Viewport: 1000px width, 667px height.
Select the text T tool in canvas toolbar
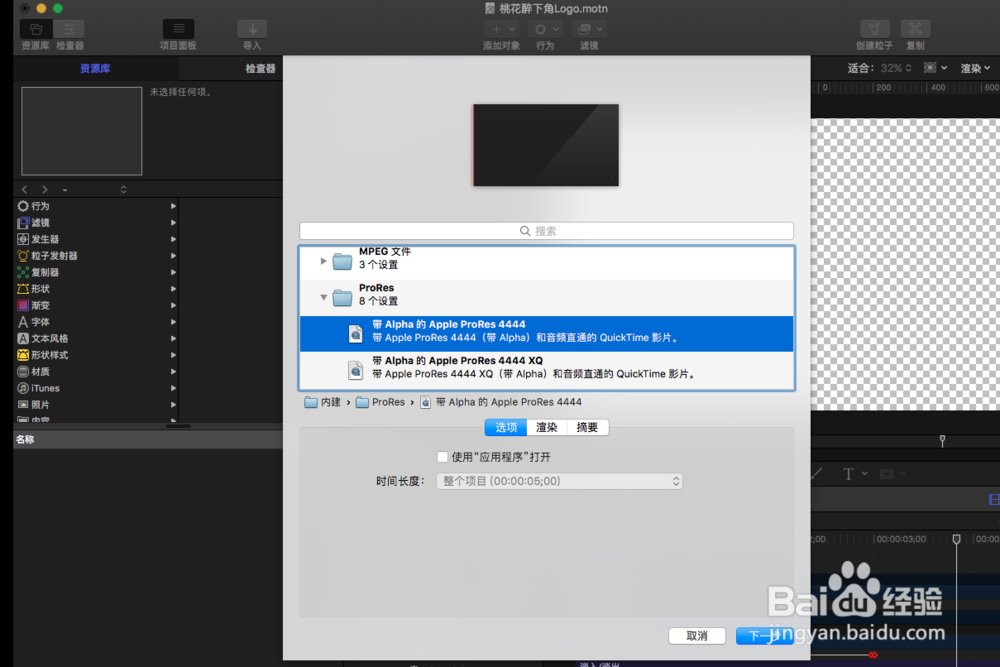848,474
